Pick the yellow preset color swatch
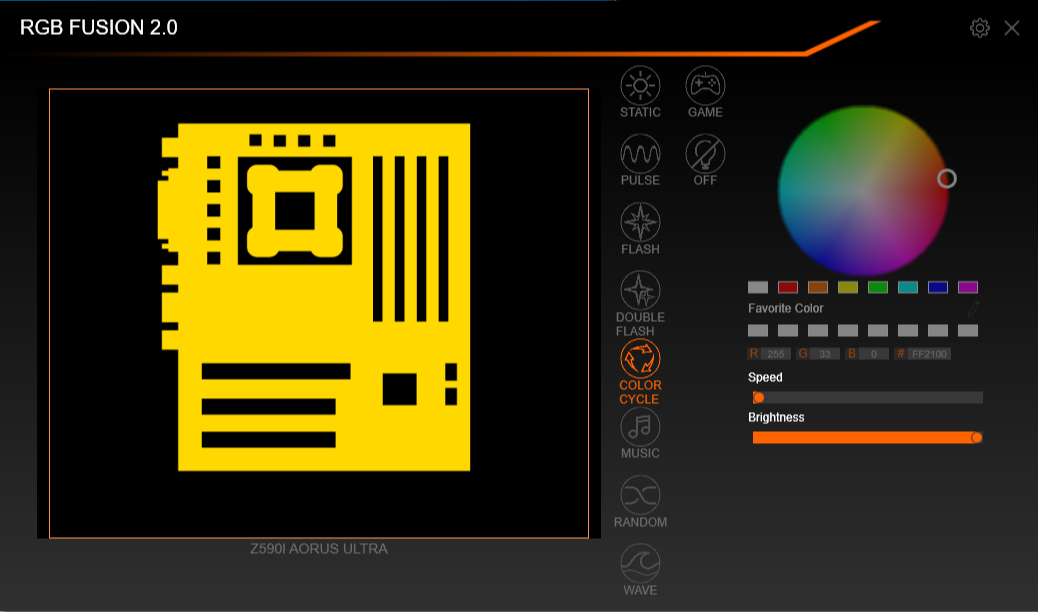 tap(848, 287)
